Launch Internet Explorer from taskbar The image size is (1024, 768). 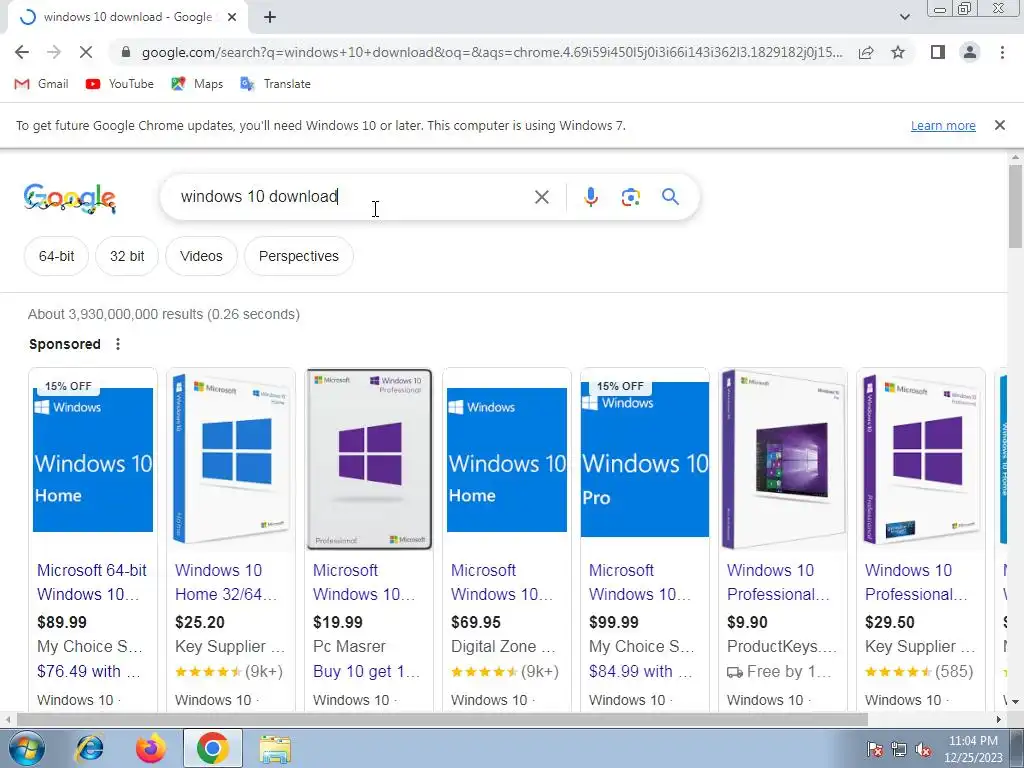89,748
